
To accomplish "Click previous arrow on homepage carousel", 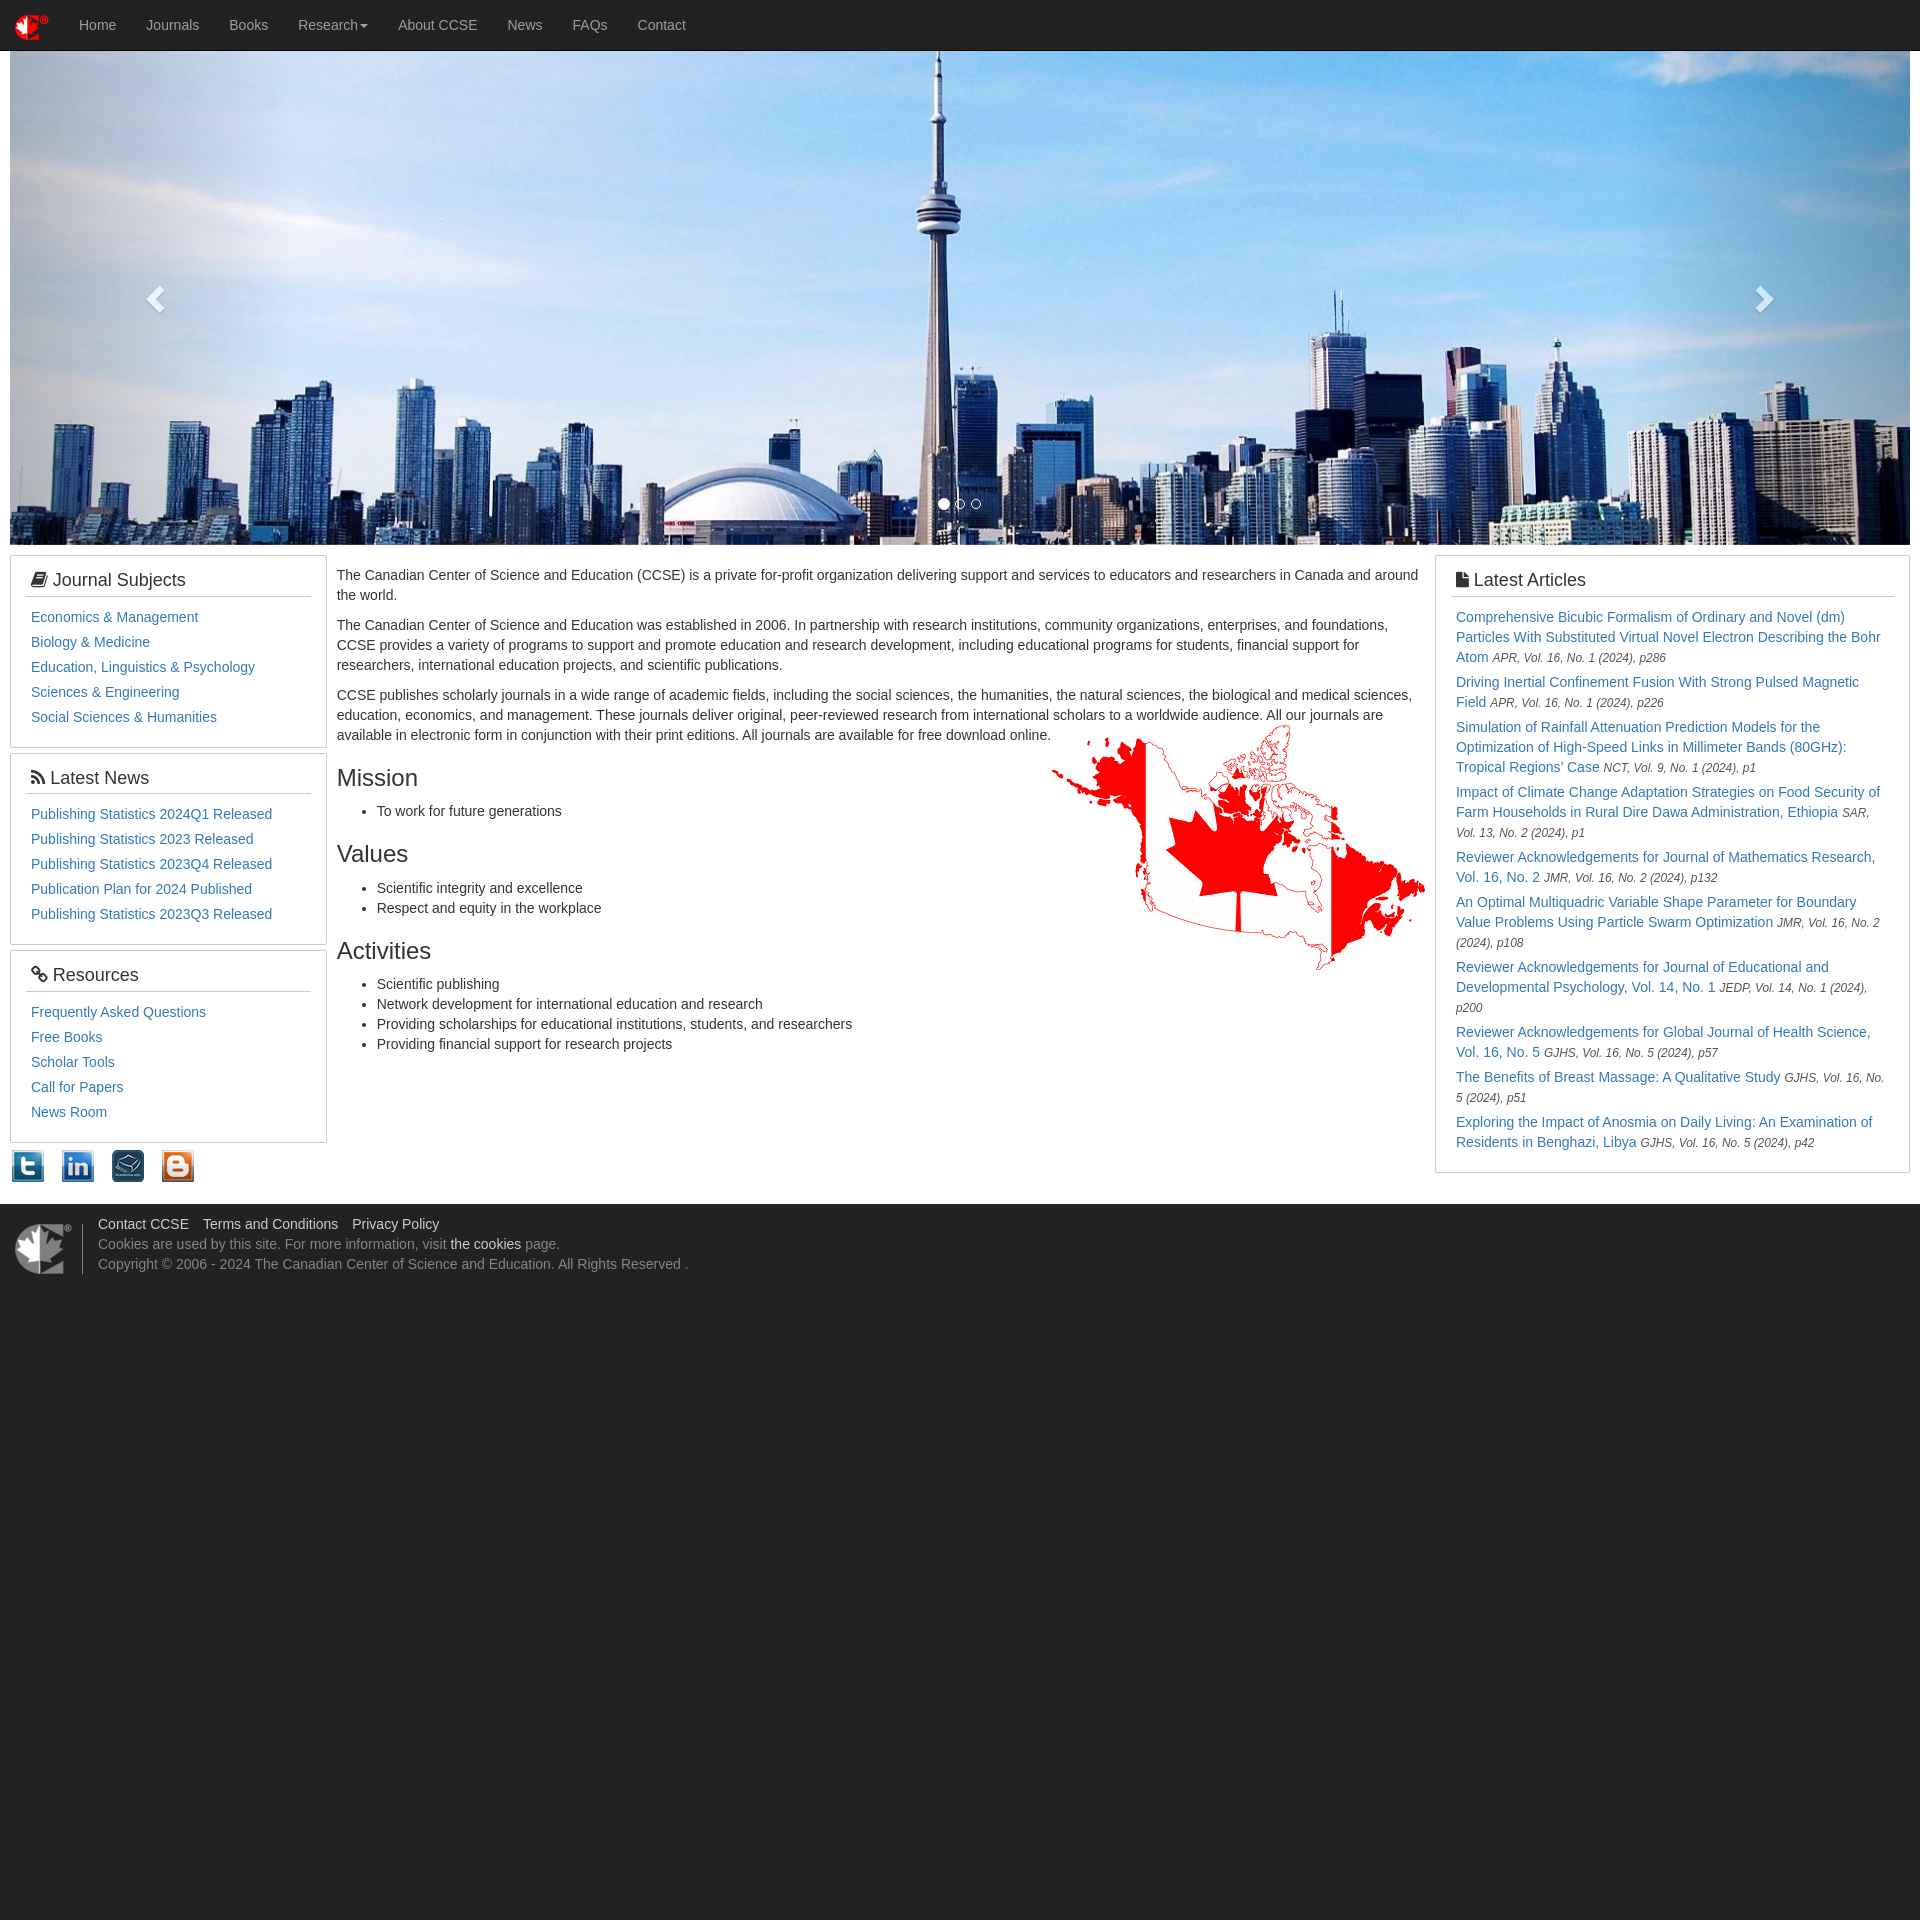I will click(156, 297).
